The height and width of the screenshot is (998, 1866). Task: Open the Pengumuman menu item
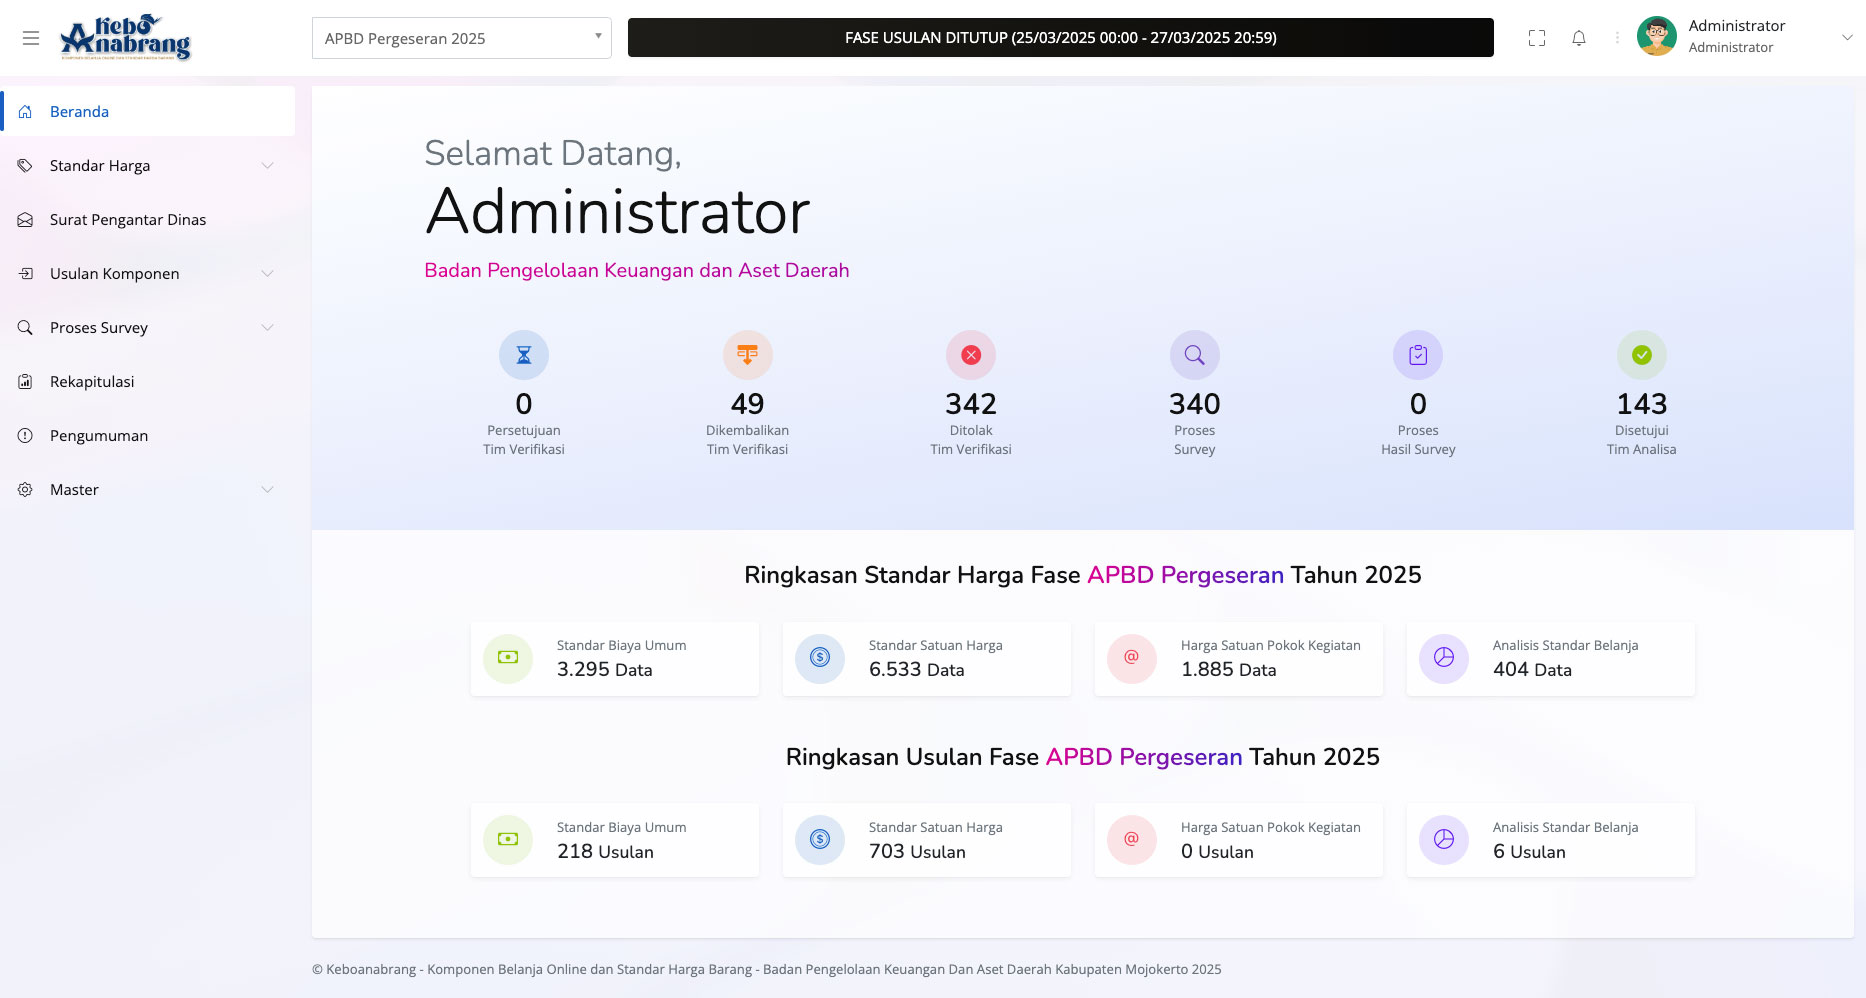147,436
